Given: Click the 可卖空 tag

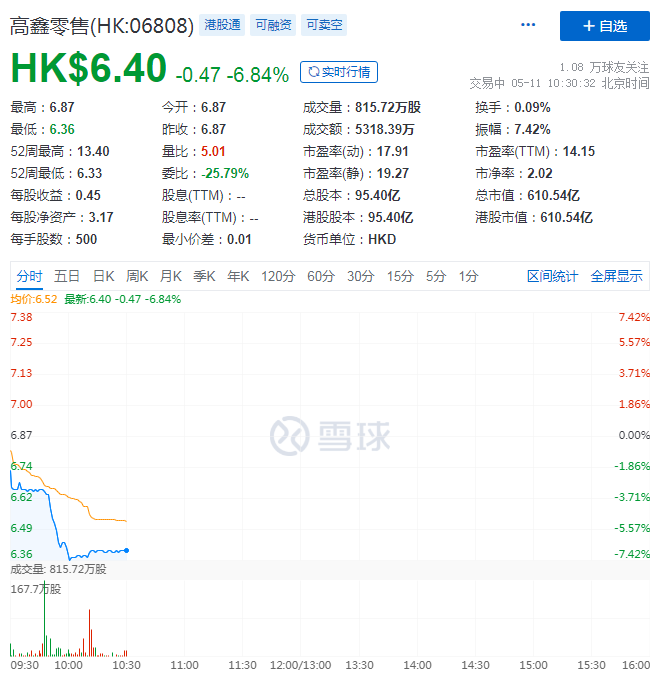Looking at the screenshot, I should [x=325, y=26].
